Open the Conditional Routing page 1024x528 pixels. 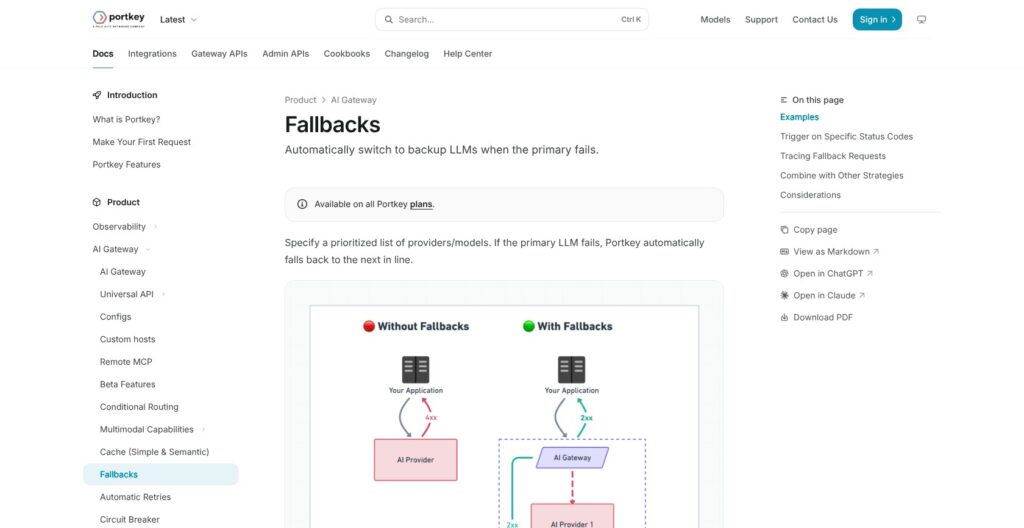click(x=139, y=407)
